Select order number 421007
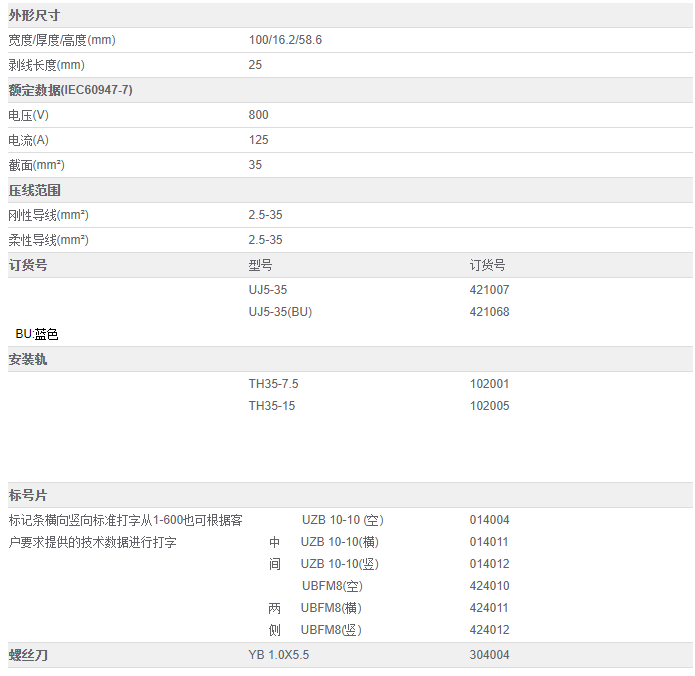Screen dimensions: 695x676 tap(489, 290)
